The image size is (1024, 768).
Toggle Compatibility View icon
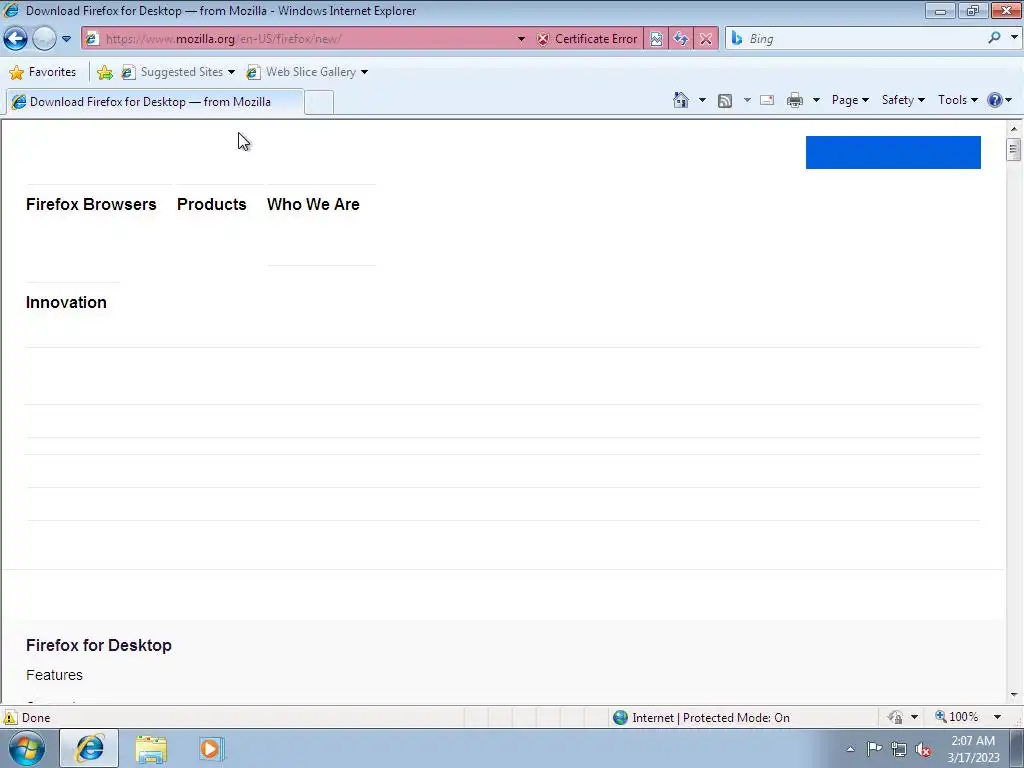pos(656,39)
